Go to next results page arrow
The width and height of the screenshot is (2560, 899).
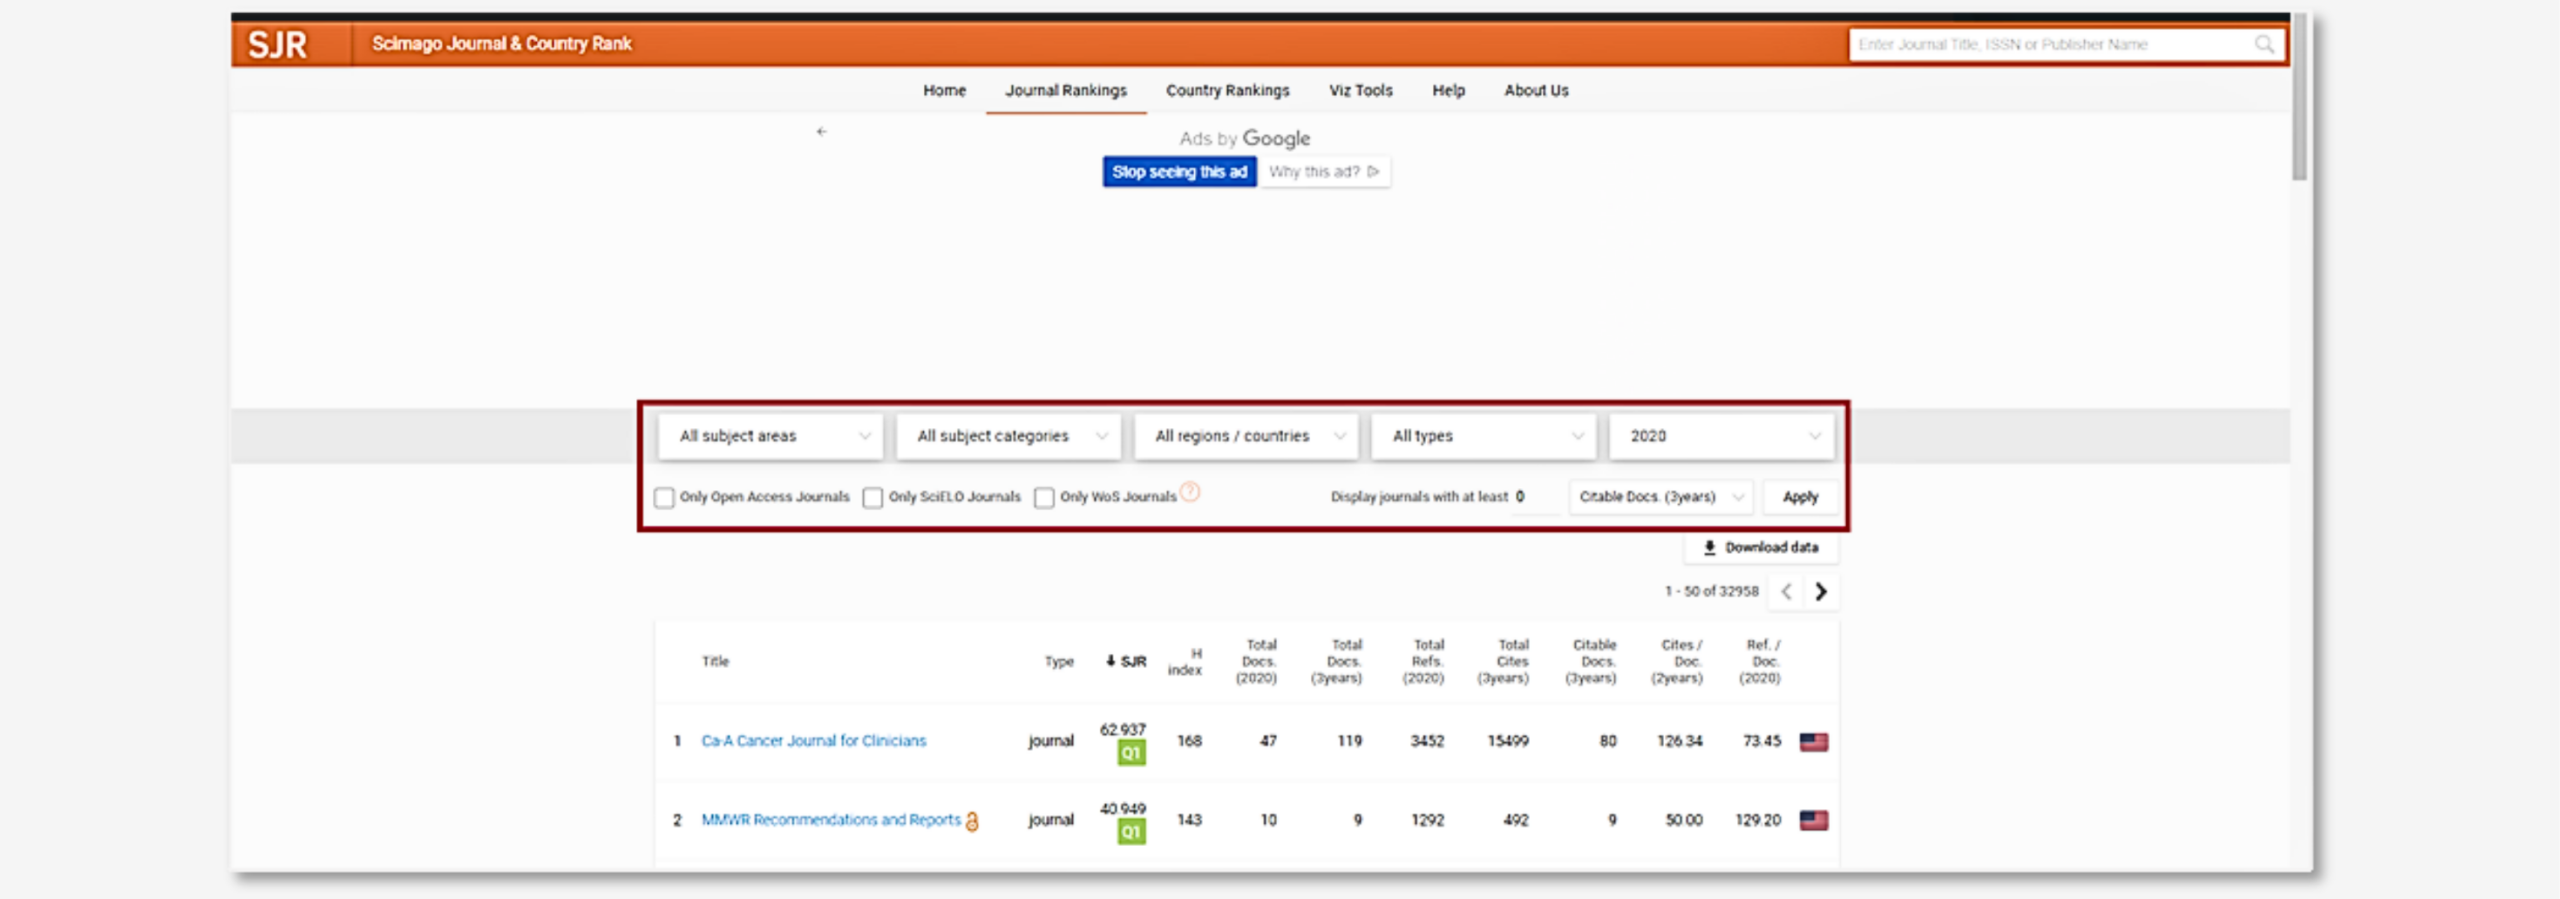(1821, 591)
